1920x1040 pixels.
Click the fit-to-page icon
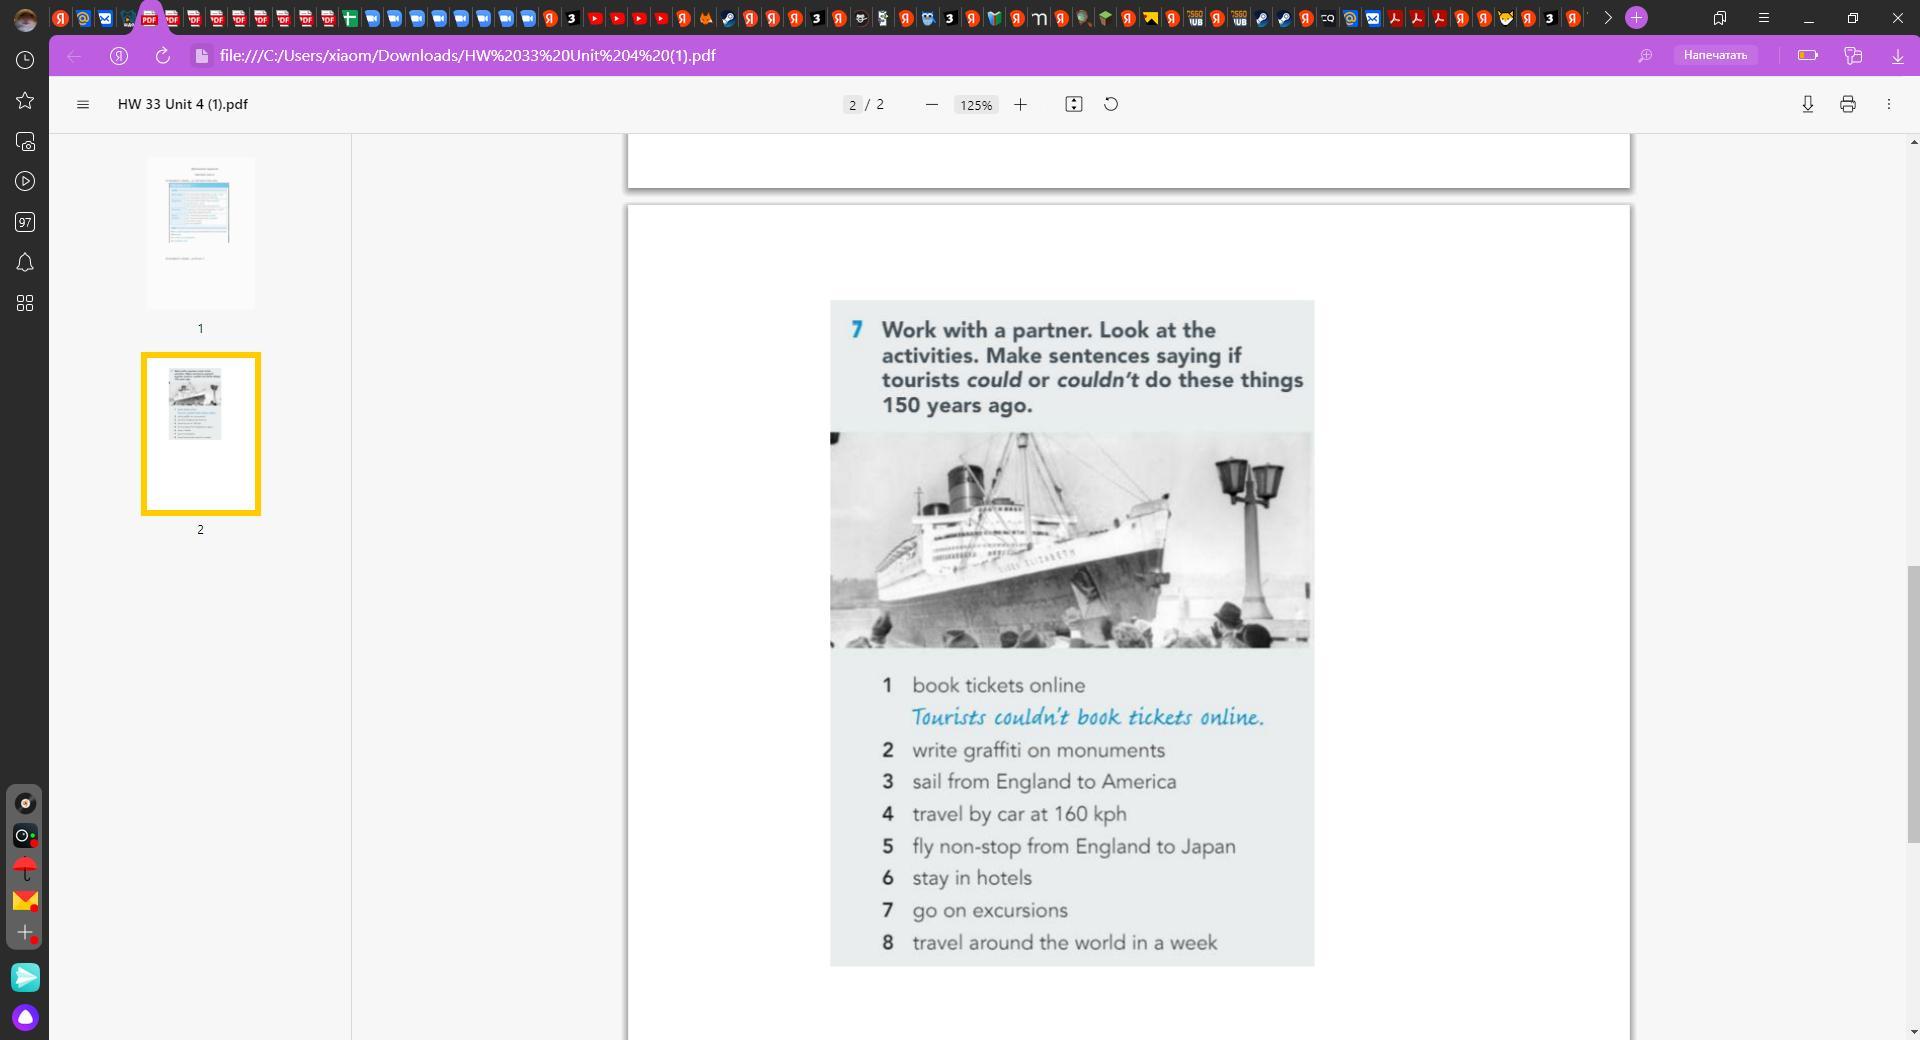click(x=1074, y=104)
